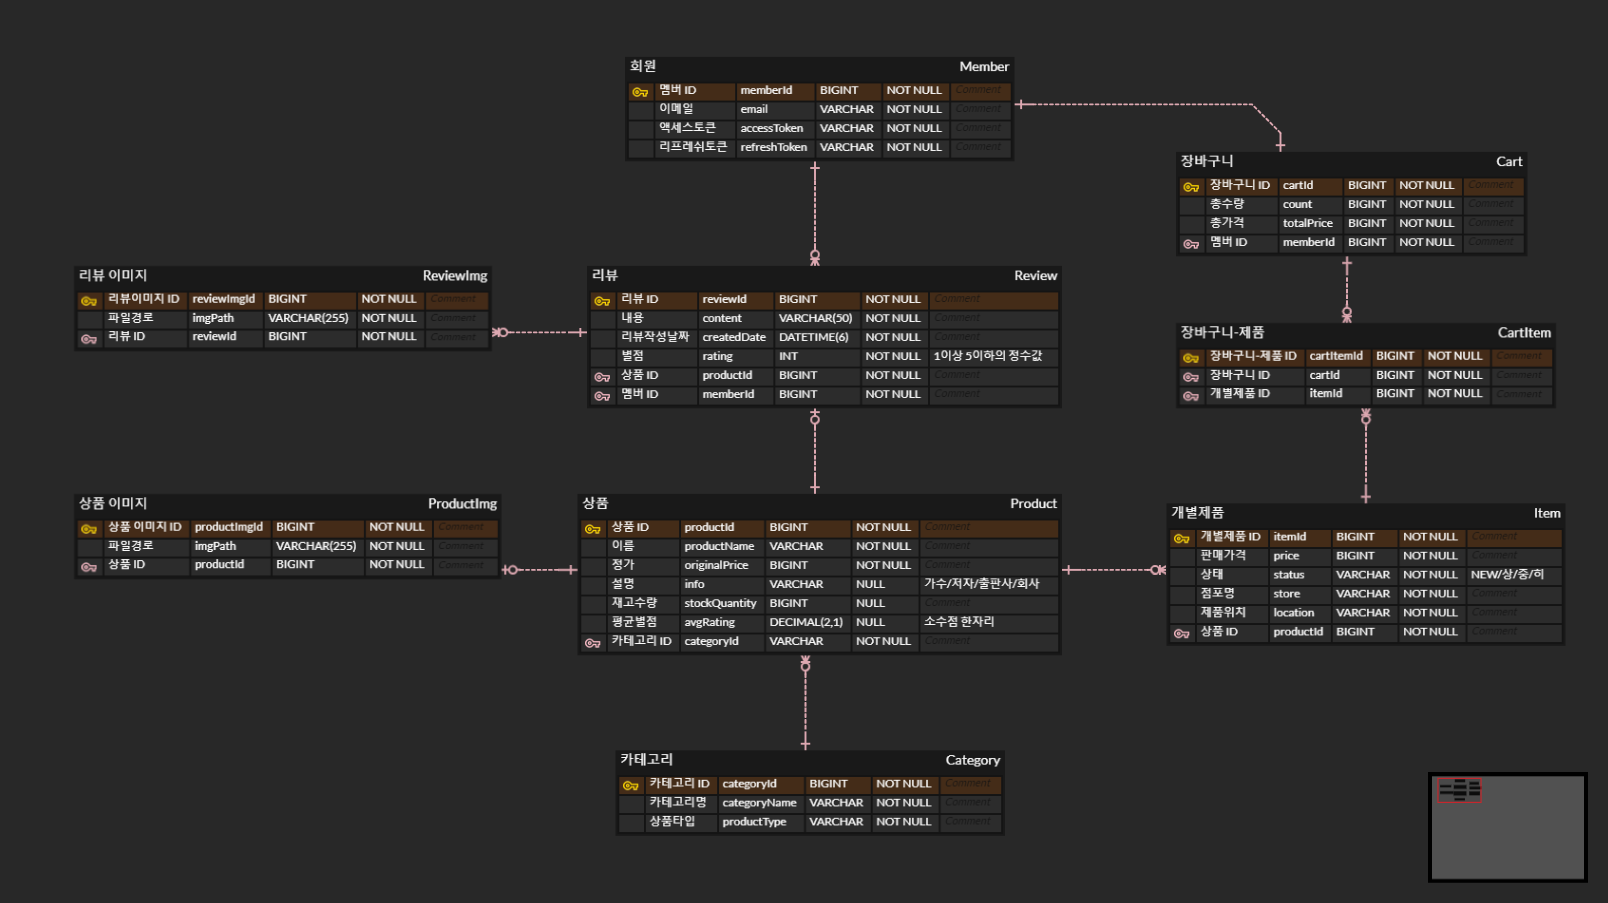Click the accessToken column in Member table

coord(771,129)
